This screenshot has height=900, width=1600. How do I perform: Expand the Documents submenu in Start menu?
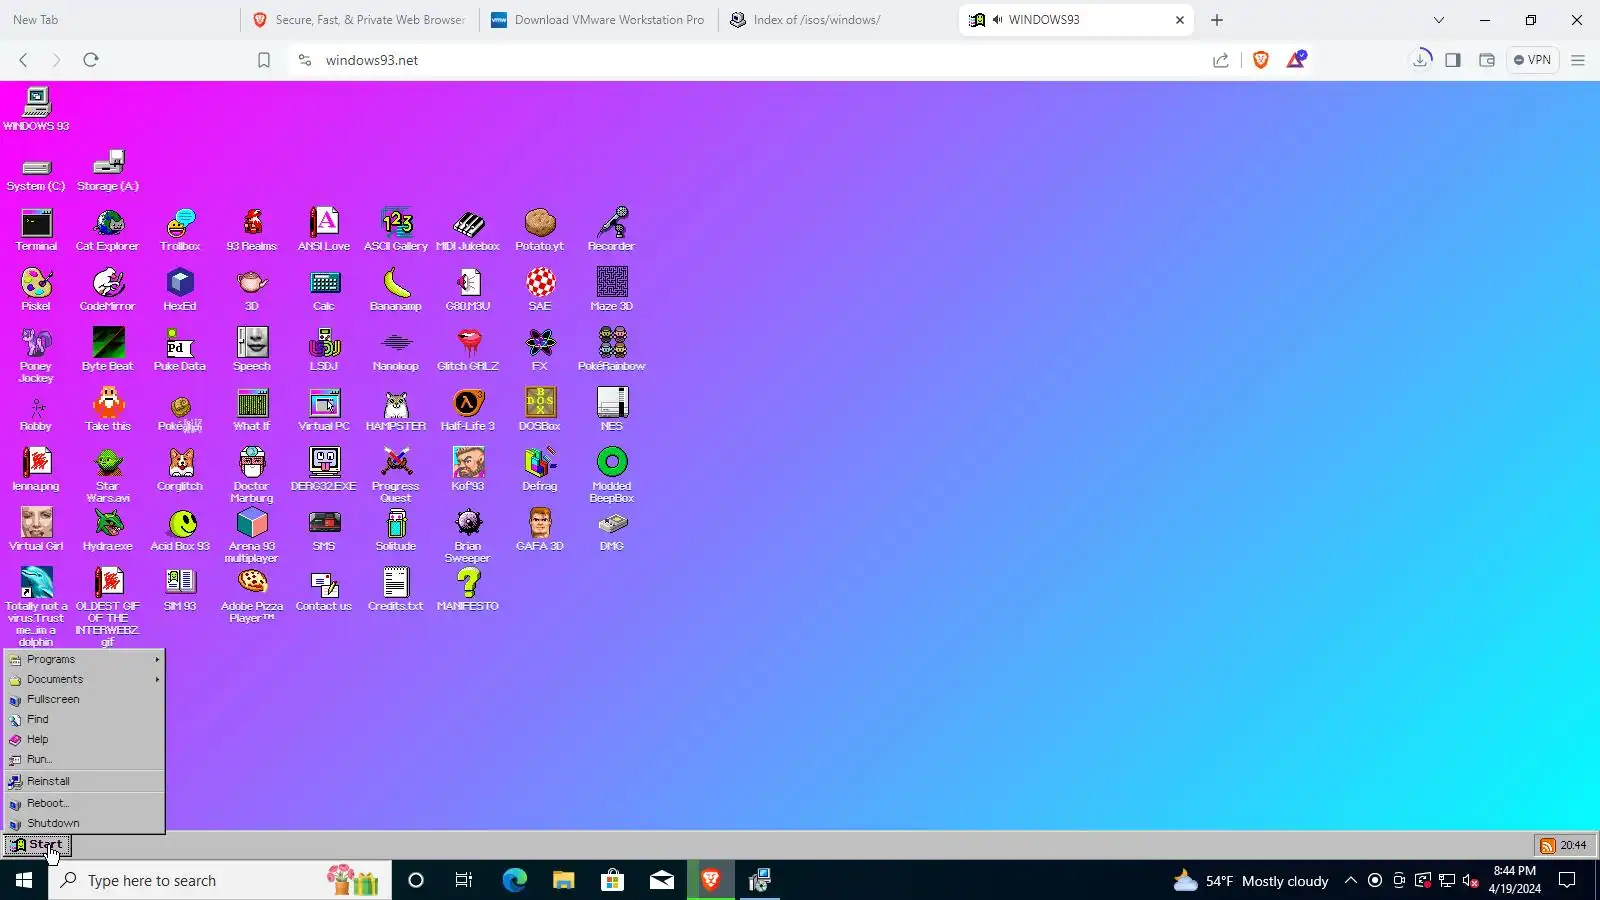(85, 680)
